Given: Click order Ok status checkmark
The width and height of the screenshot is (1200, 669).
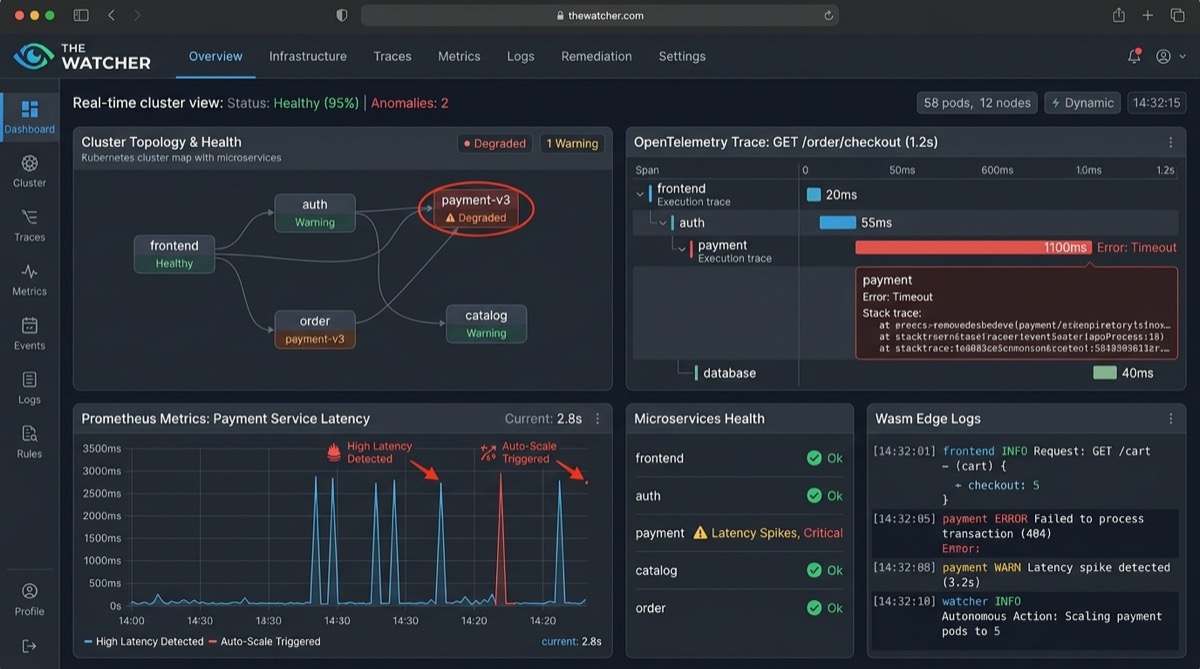Looking at the screenshot, I should (x=814, y=608).
